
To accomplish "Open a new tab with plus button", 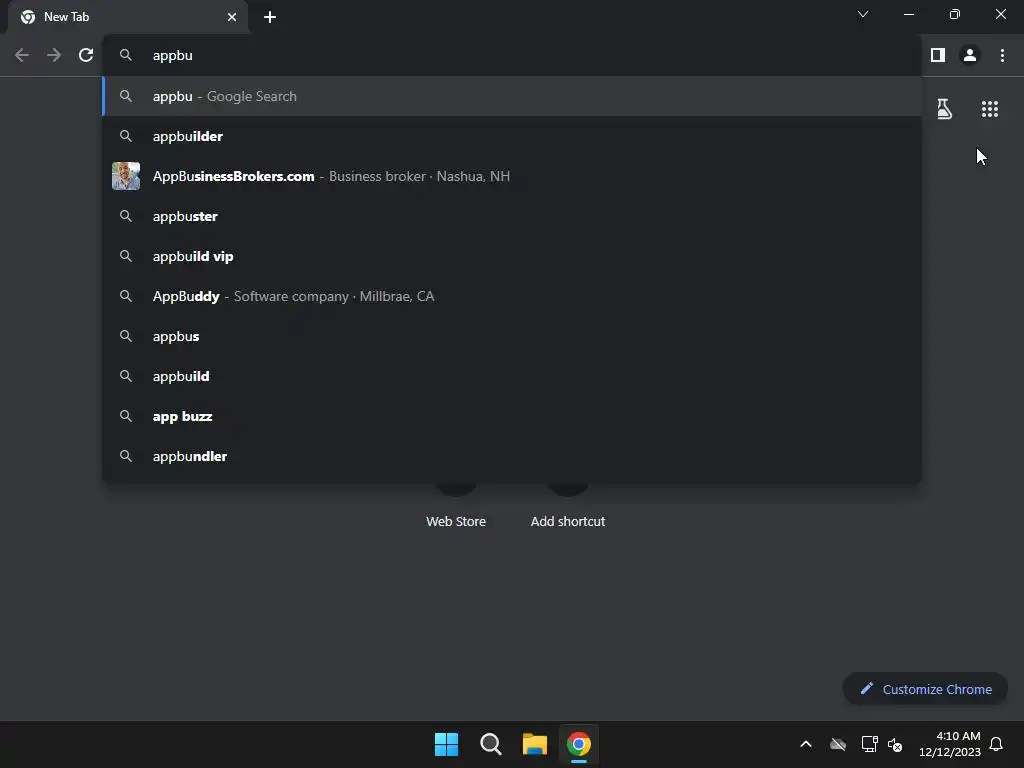I will click(270, 17).
